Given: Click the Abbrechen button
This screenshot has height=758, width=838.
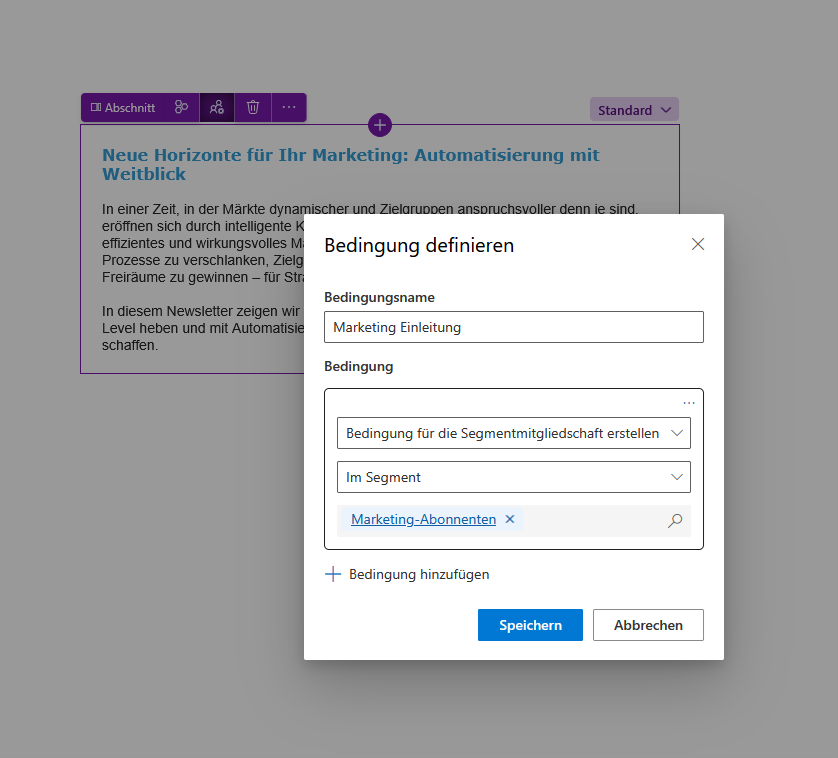Looking at the screenshot, I should coord(648,625).
